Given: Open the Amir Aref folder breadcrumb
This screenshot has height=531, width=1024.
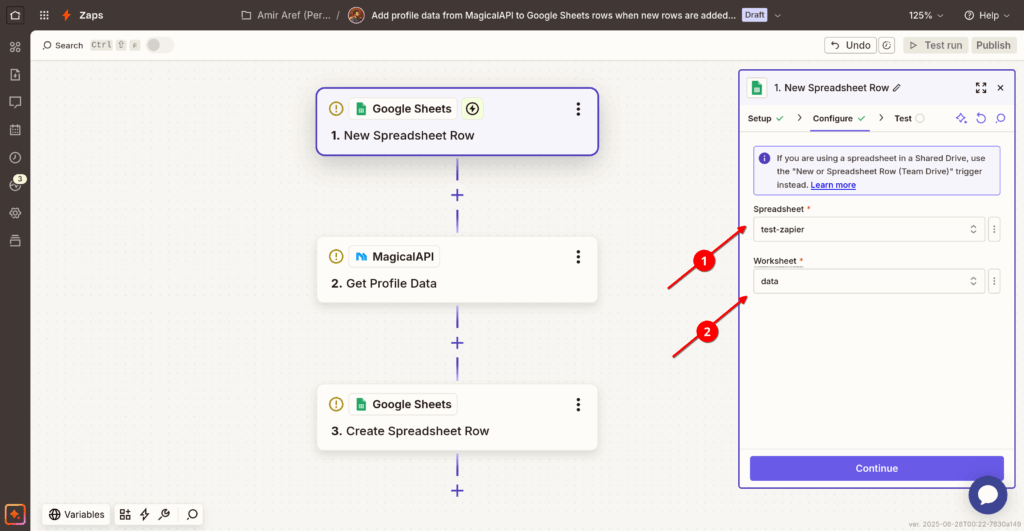Looking at the screenshot, I should tap(286, 15).
